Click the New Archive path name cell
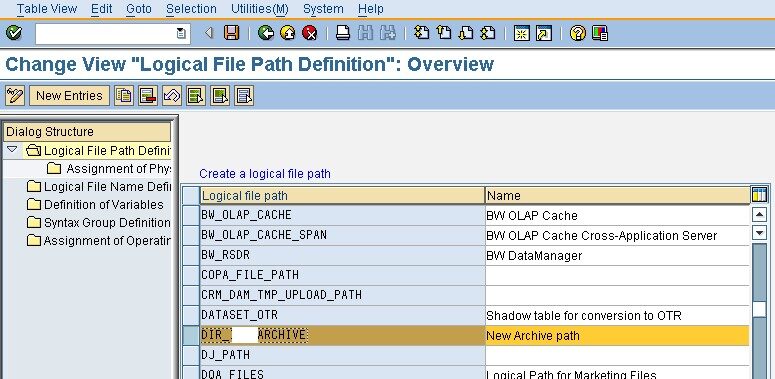The image size is (775, 379). click(617, 336)
